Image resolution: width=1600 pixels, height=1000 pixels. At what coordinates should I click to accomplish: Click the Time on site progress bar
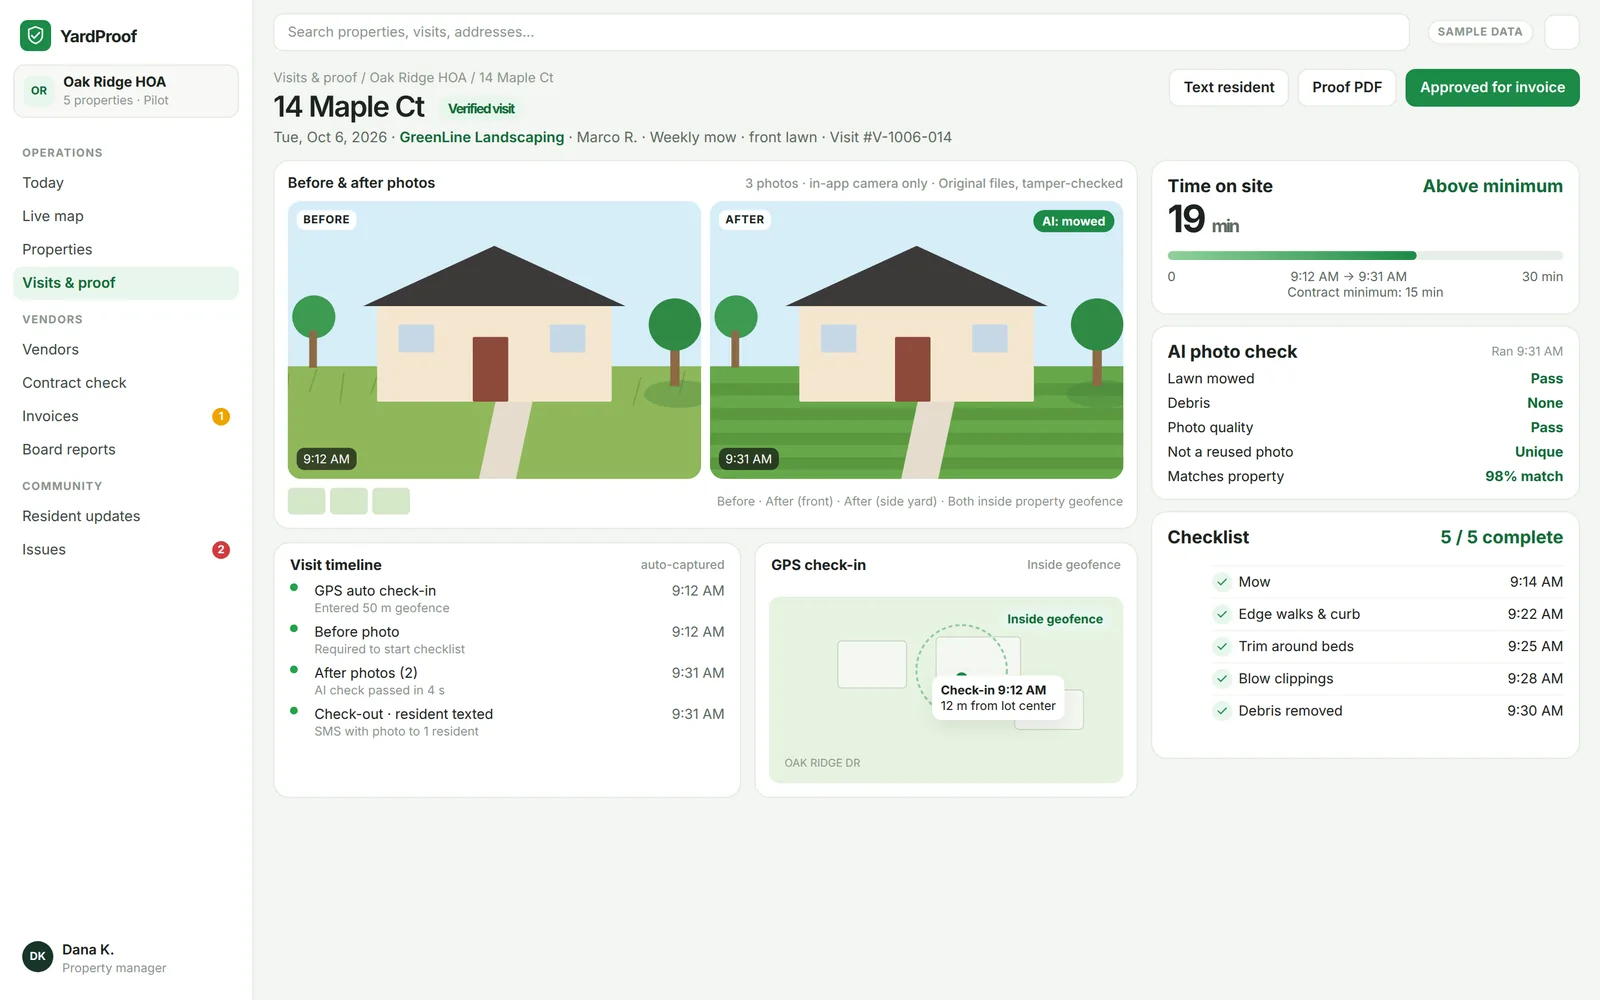click(x=1365, y=256)
